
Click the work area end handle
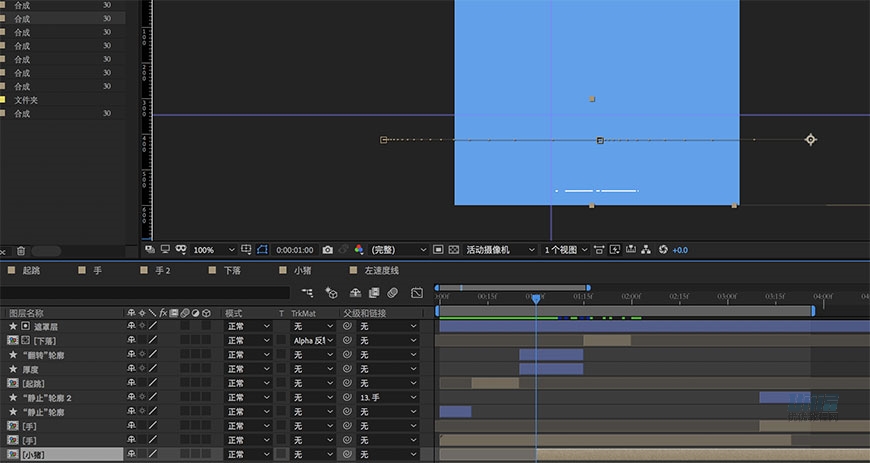pos(813,311)
